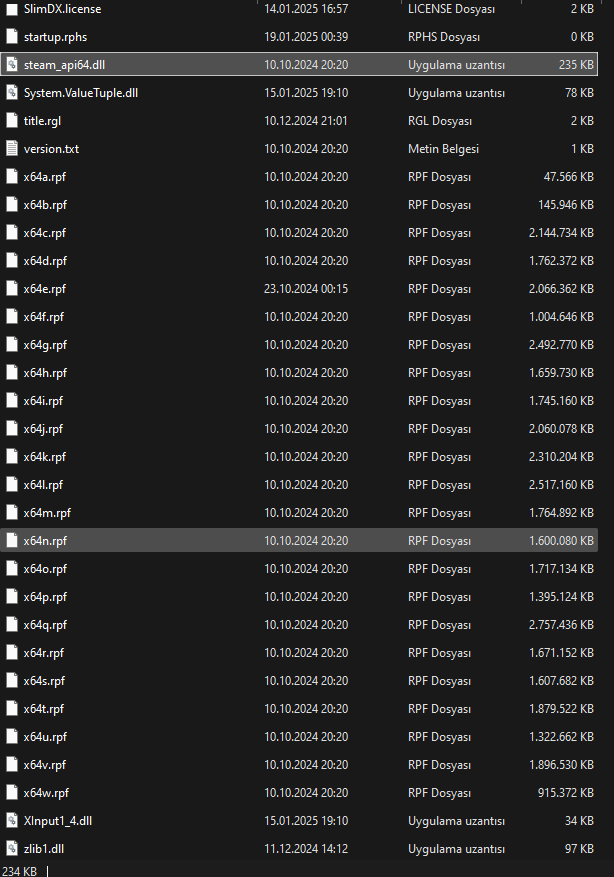Screen dimensions: 614x877
Task: Click the version.txt text document icon
Action: point(12,149)
